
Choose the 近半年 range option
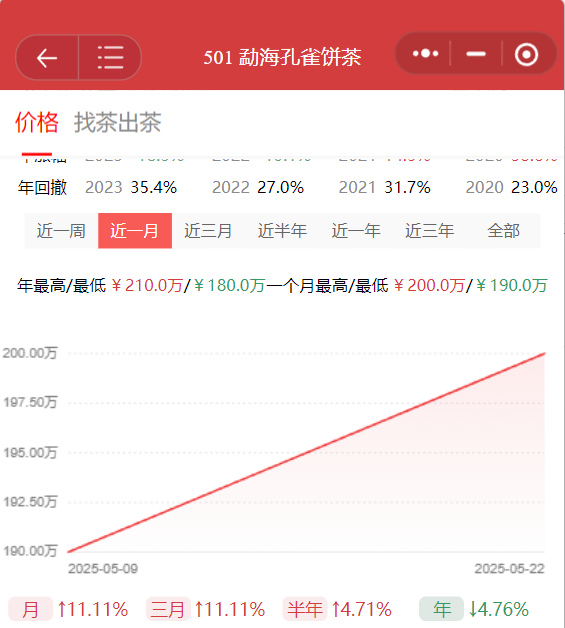click(x=282, y=231)
